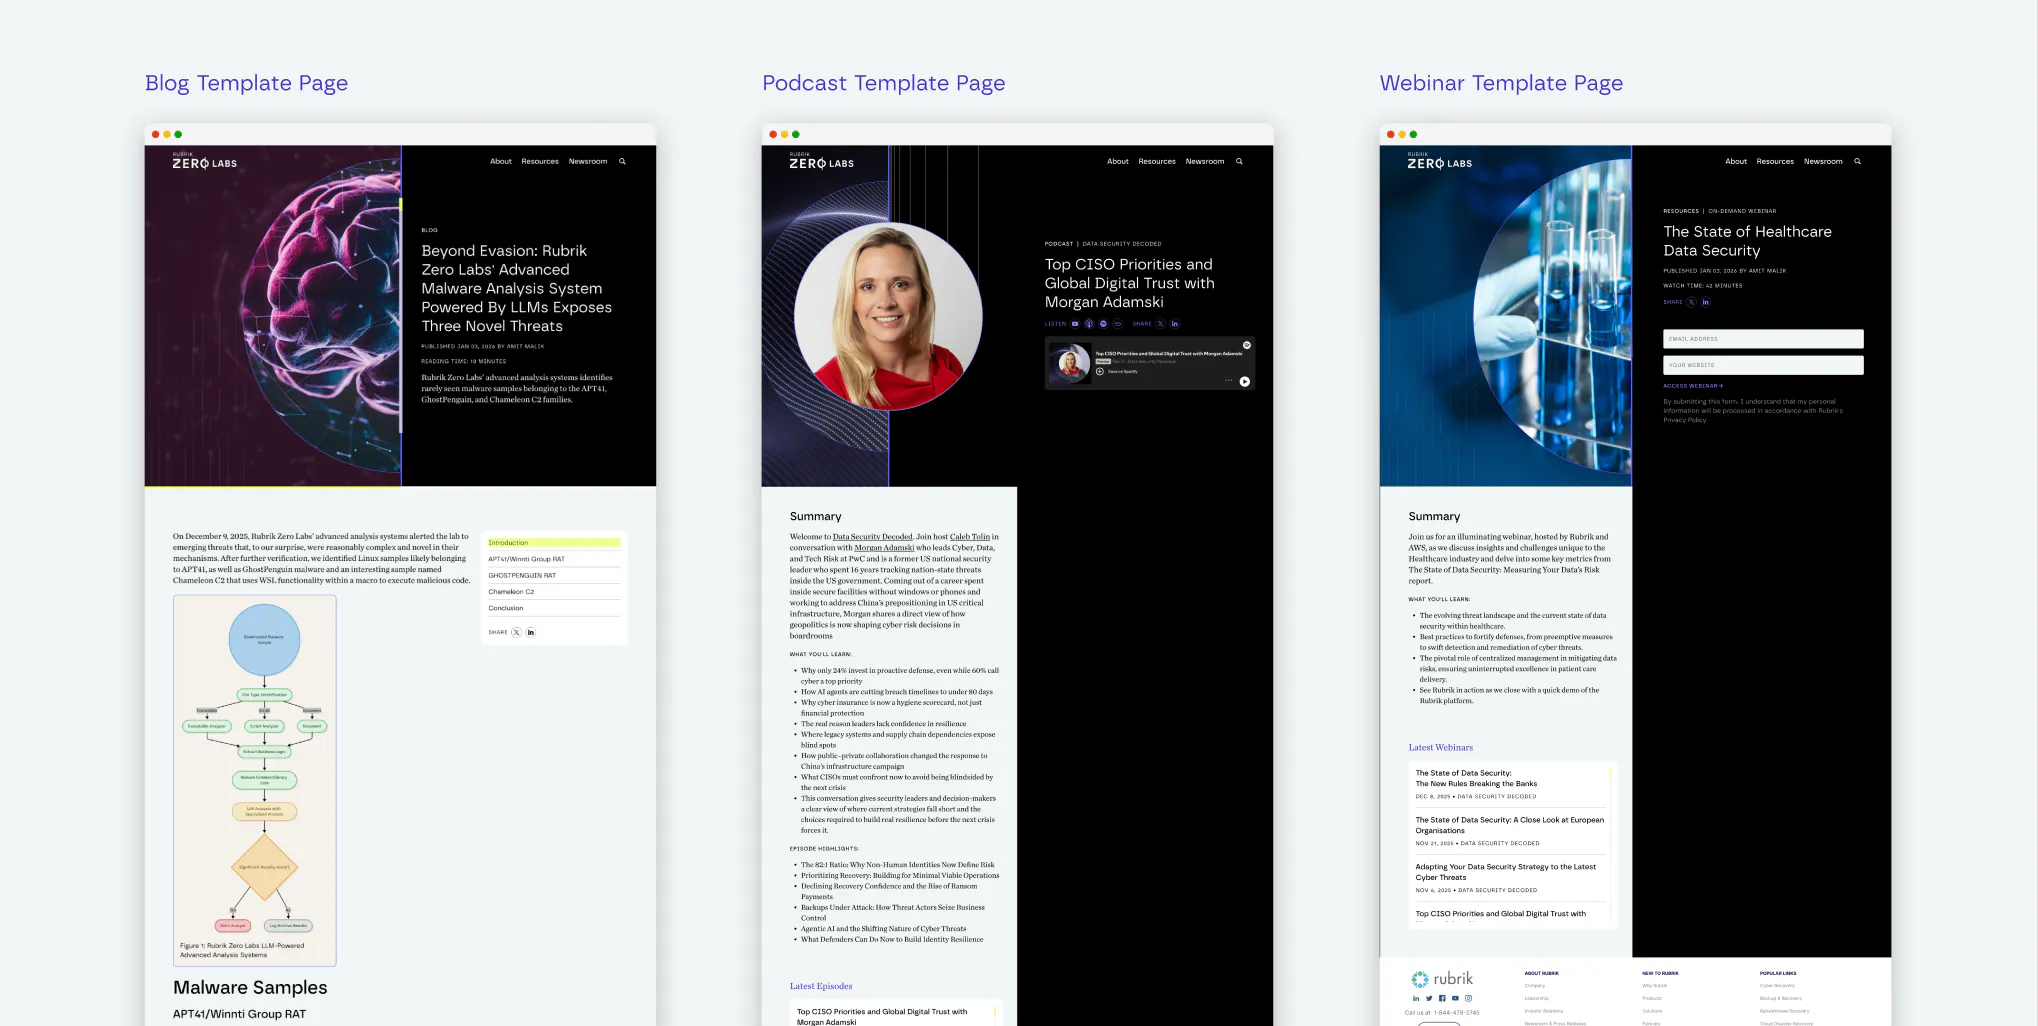Open Rubrik LinkedIn icon in footer
Image resolution: width=2038 pixels, height=1026 pixels.
pos(1415,998)
